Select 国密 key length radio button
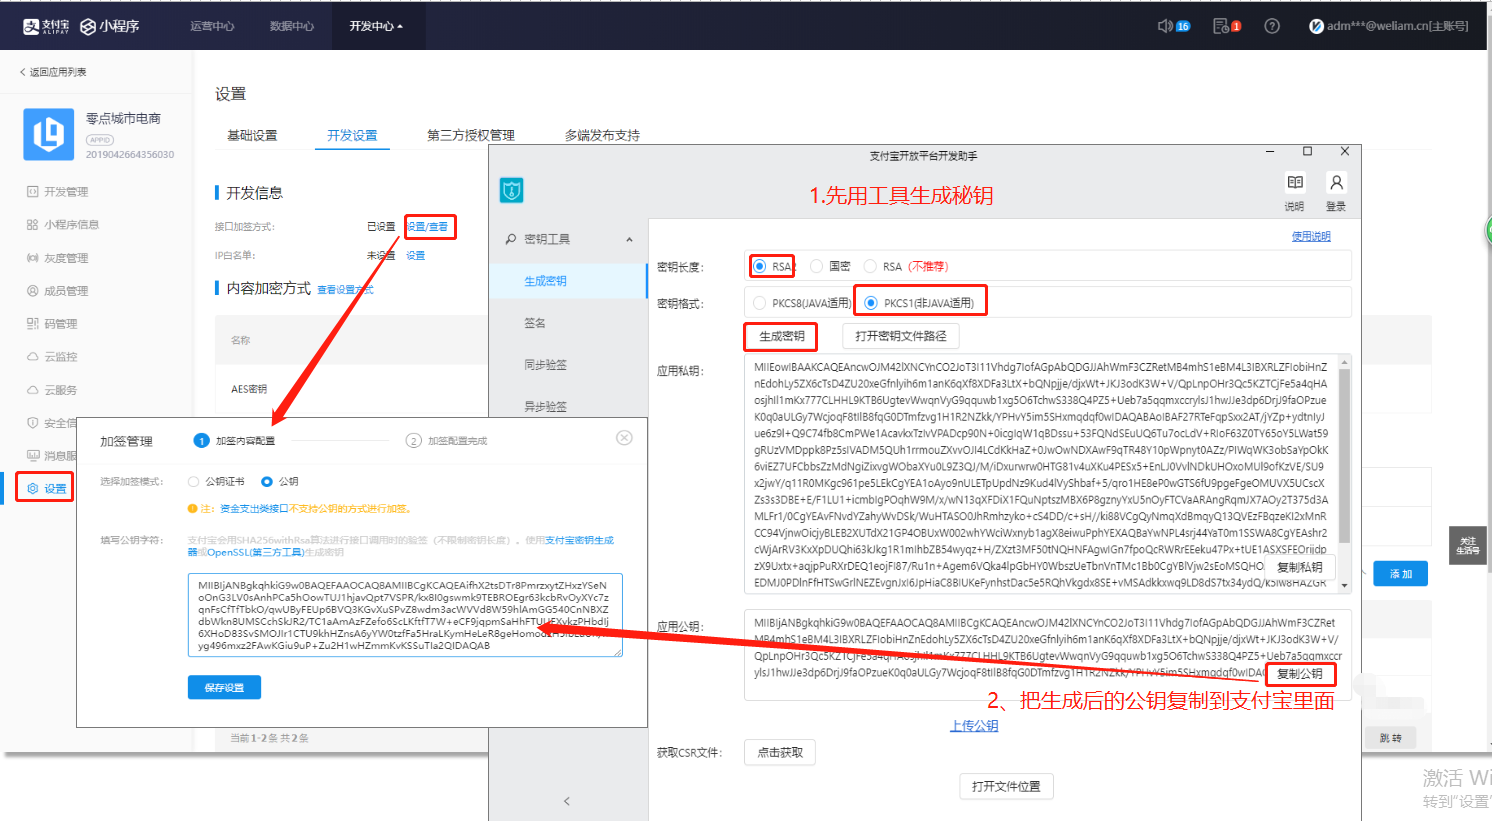This screenshot has width=1492, height=821. (816, 266)
